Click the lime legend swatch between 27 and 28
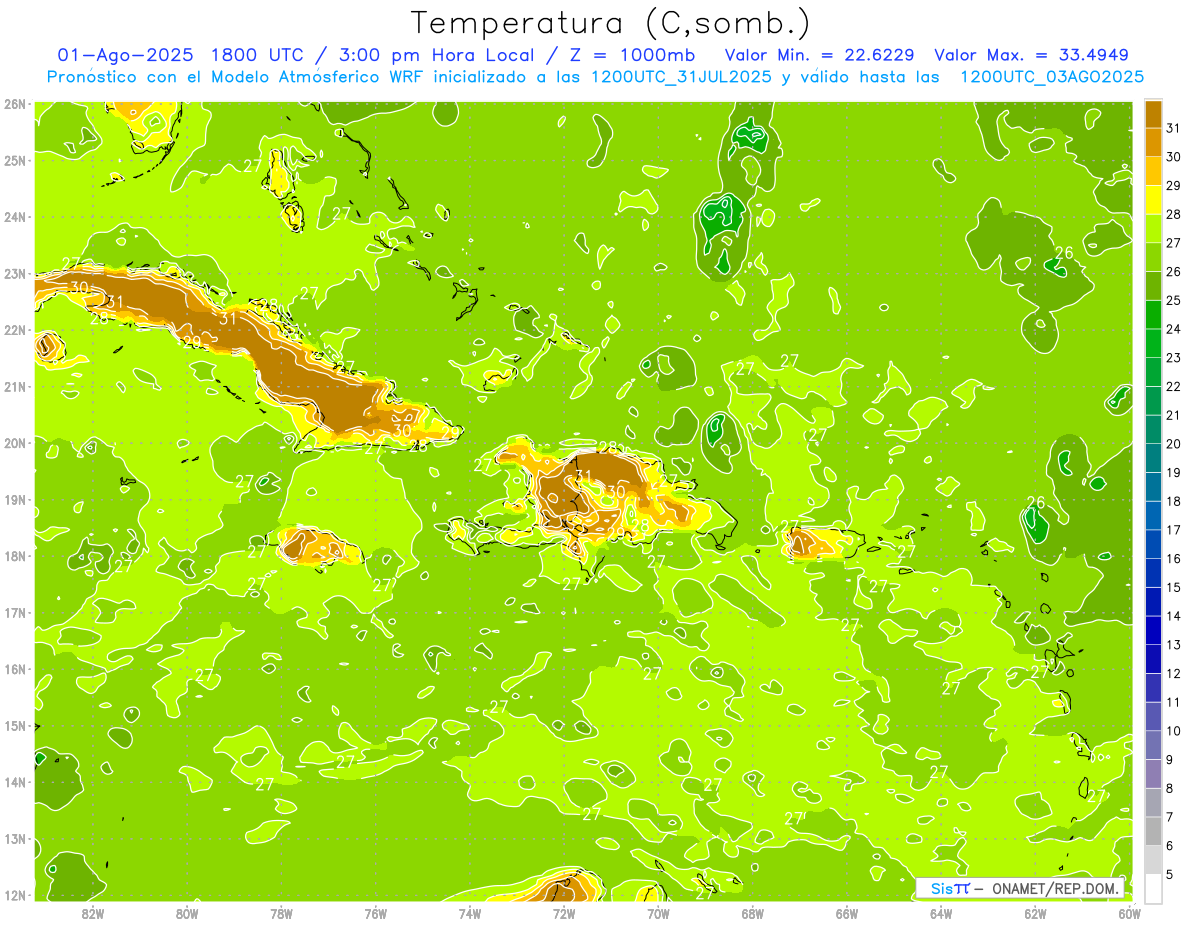Viewport: 1200px width, 927px height. coord(1153,228)
